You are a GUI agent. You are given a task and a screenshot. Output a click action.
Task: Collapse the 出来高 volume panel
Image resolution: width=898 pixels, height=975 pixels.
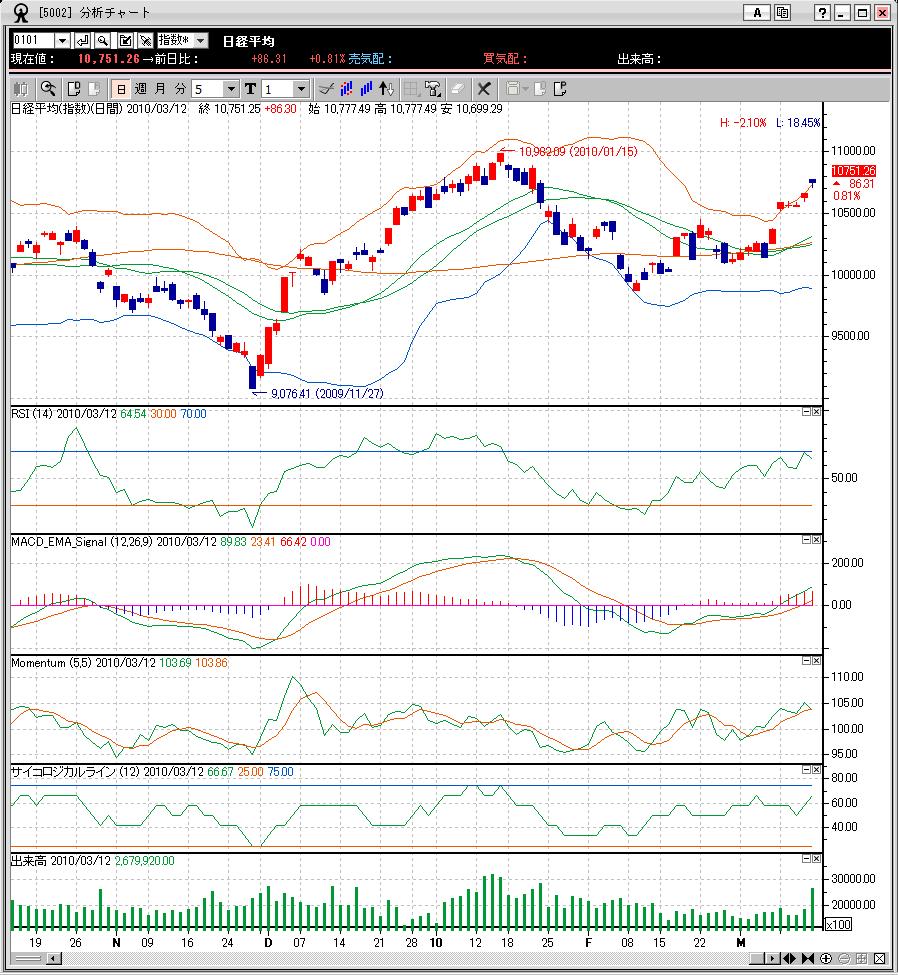tap(806, 858)
